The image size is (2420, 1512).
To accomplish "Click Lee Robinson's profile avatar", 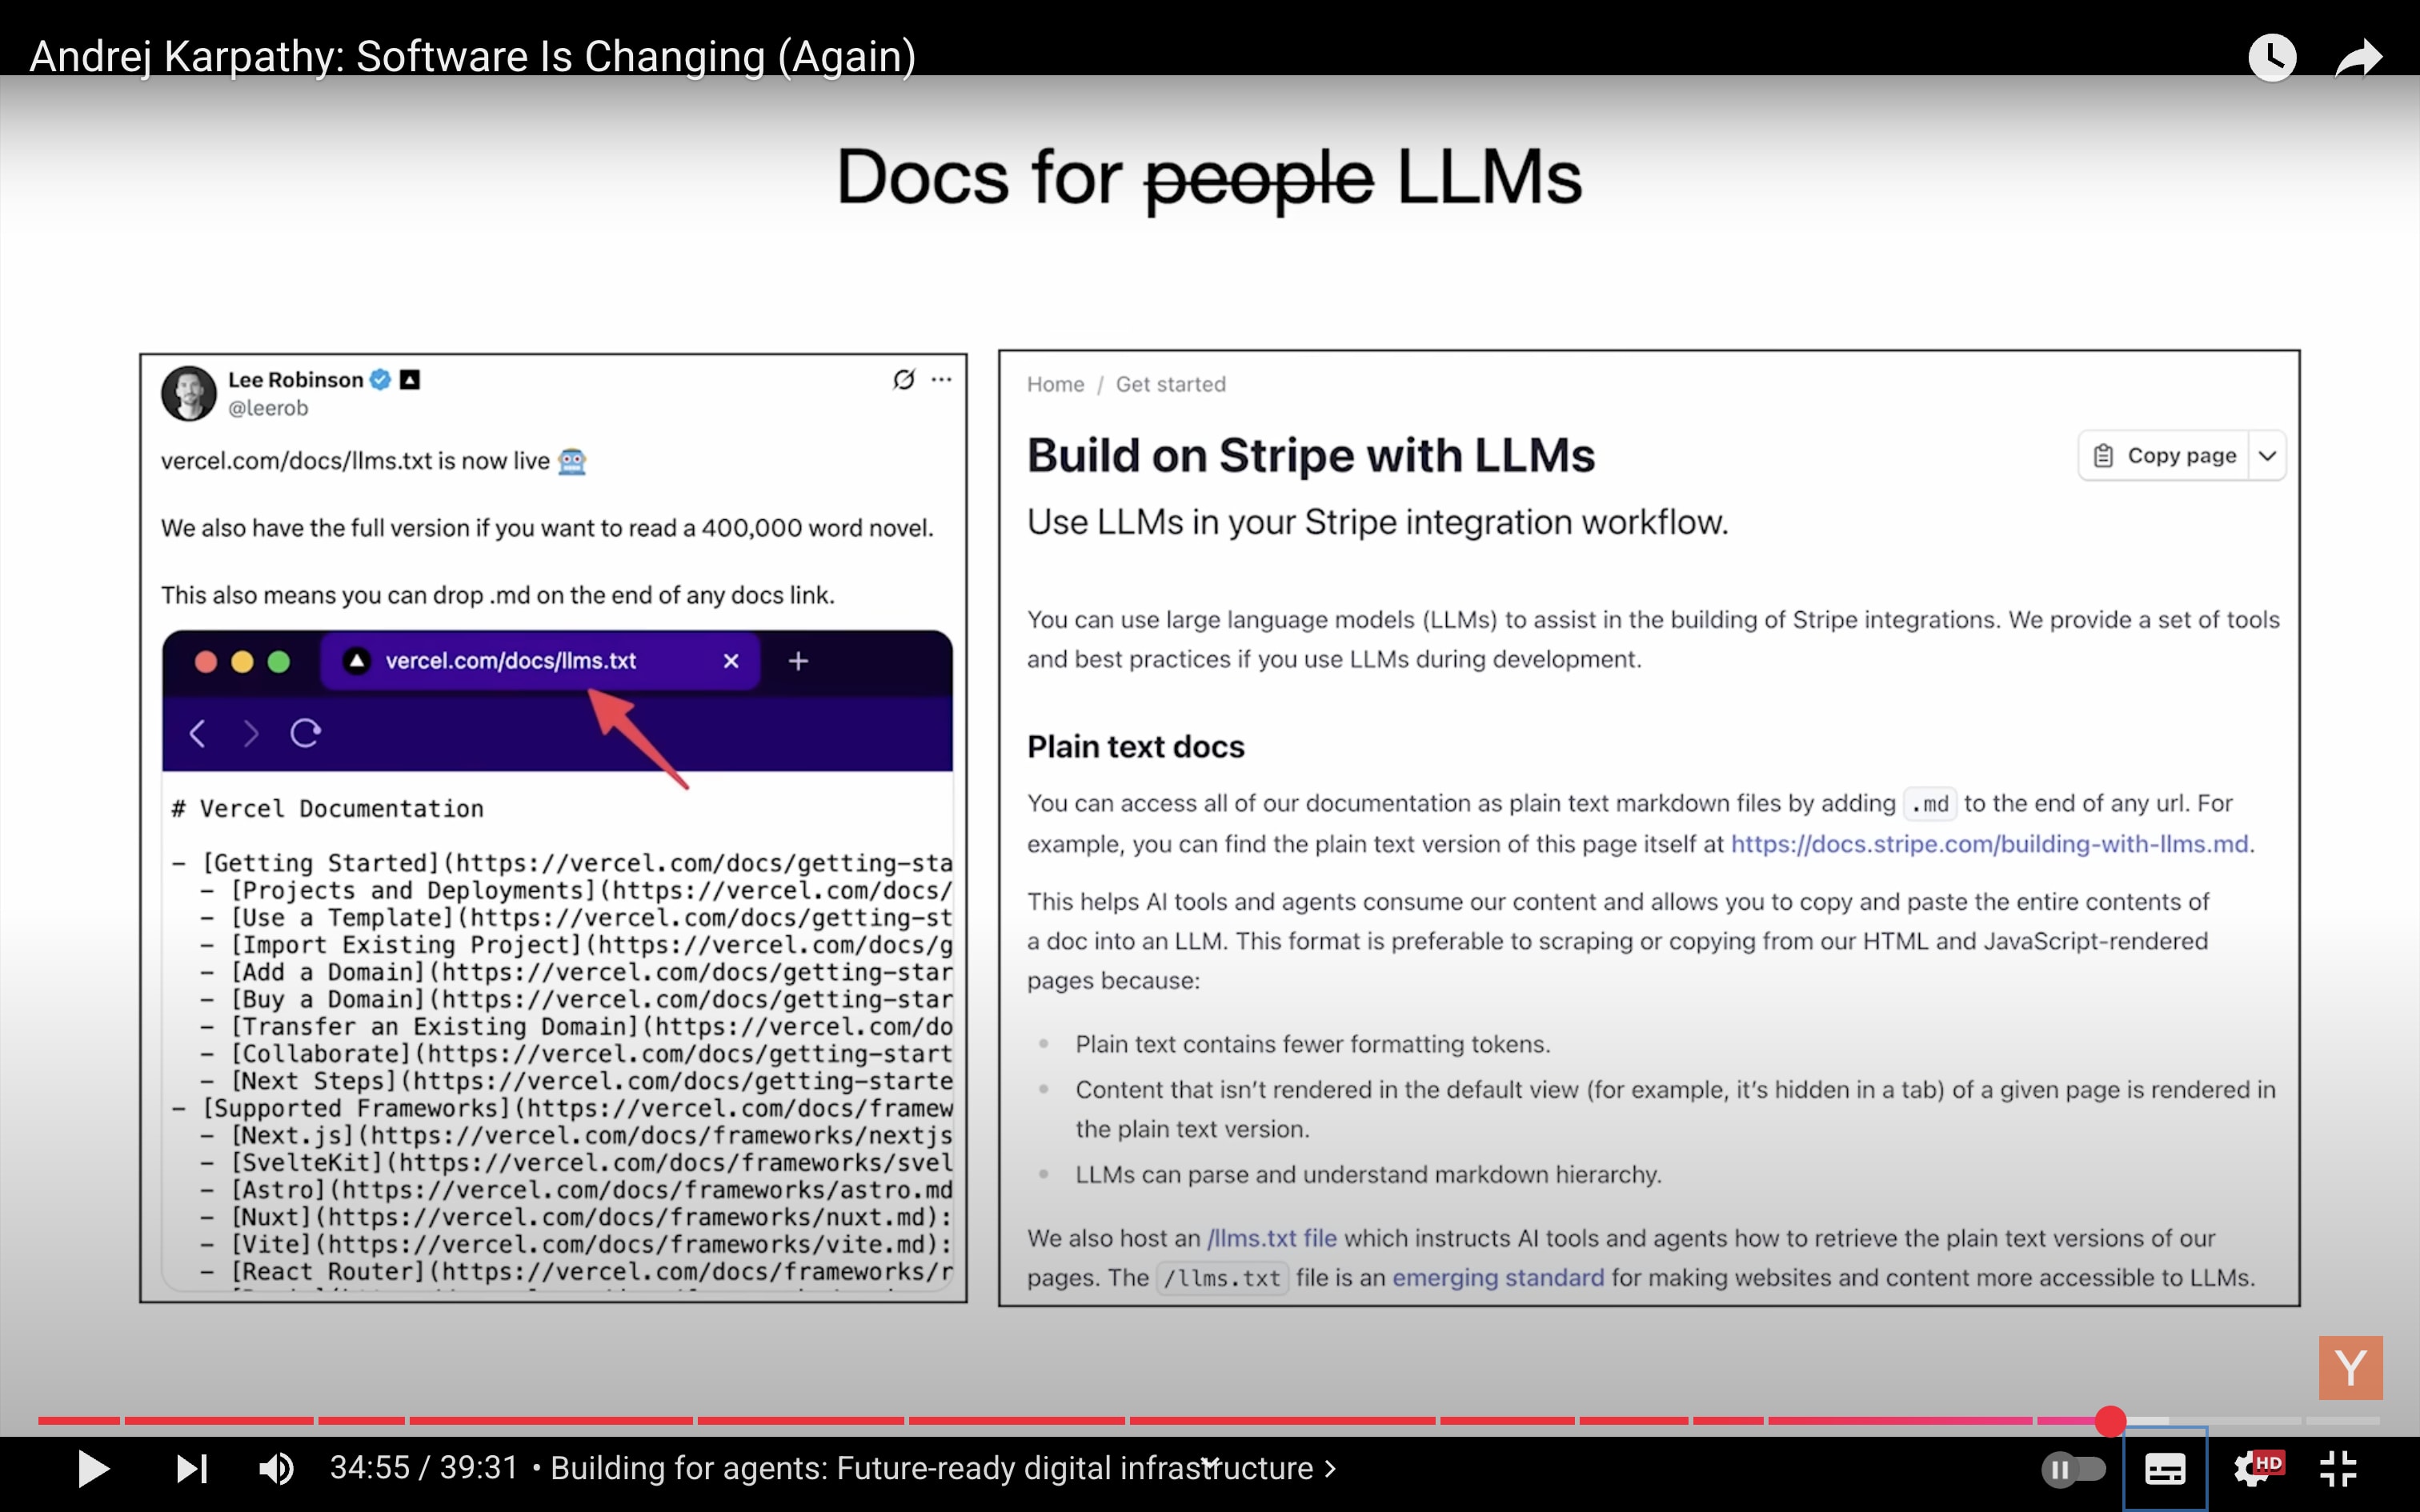I will point(188,393).
